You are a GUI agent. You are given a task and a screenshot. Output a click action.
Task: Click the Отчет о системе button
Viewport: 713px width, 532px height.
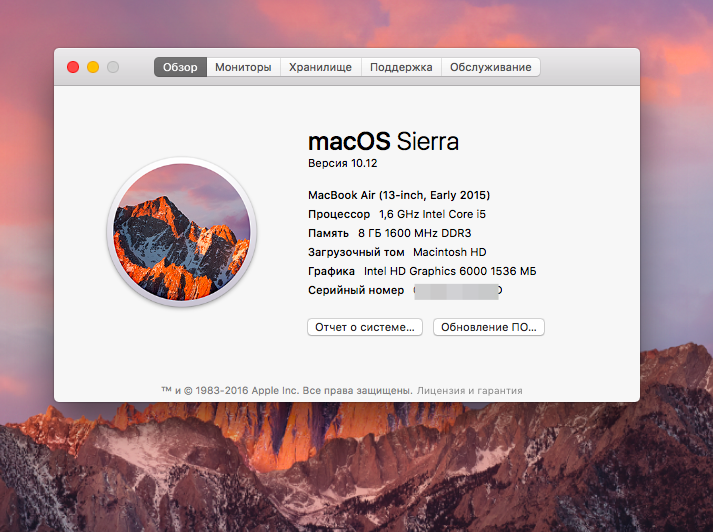coord(365,327)
